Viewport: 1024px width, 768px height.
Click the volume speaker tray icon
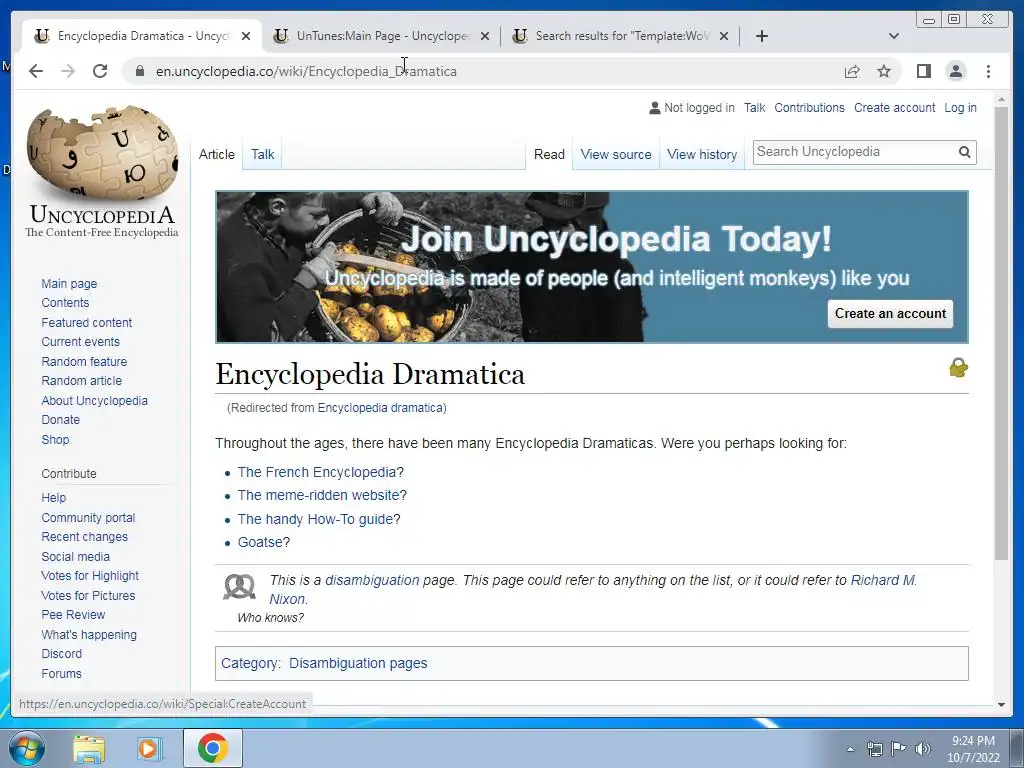pos(922,749)
